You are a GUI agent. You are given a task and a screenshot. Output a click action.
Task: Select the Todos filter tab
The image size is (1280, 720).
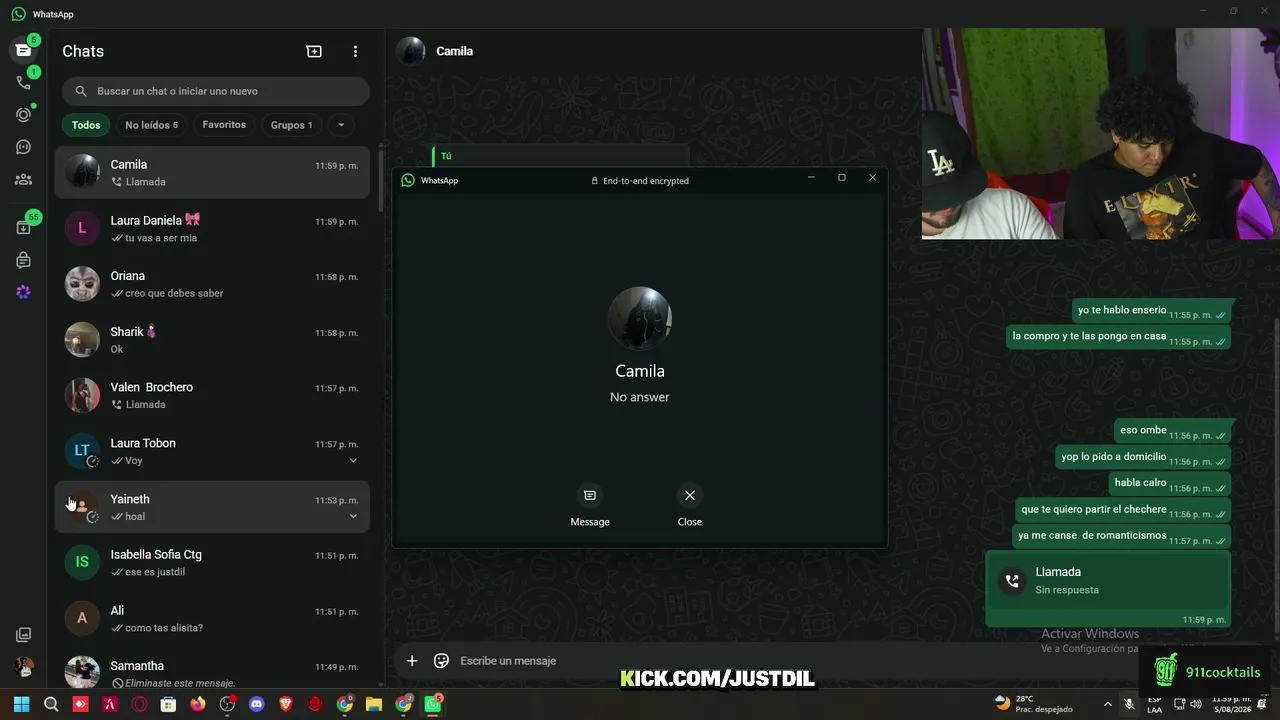[x=86, y=125]
